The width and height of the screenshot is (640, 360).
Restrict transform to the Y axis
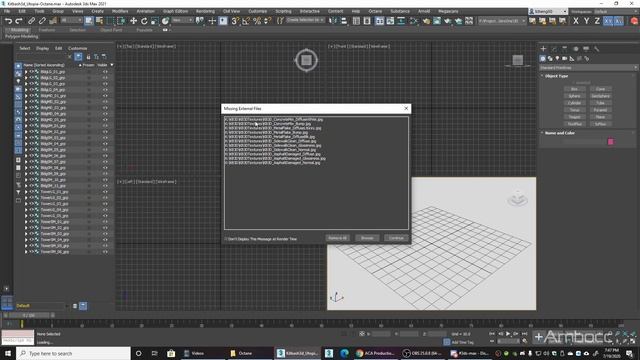(x=586, y=21)
